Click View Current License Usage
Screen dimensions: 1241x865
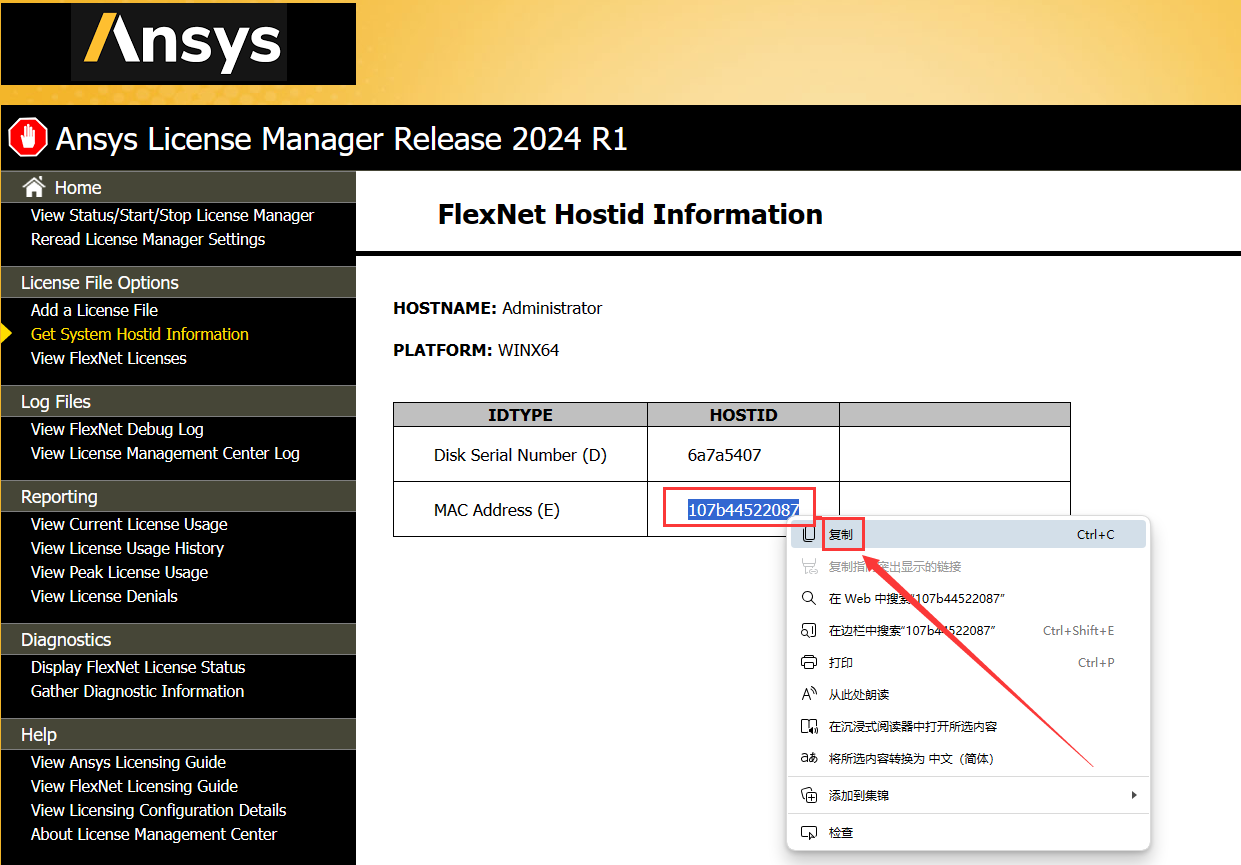pyautogui.click(x=128, y=524)
